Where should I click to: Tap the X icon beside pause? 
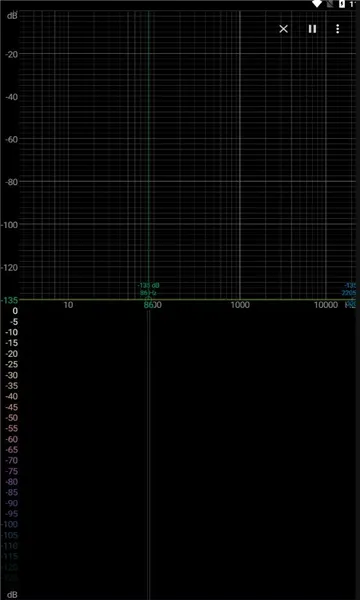(283, 29)
